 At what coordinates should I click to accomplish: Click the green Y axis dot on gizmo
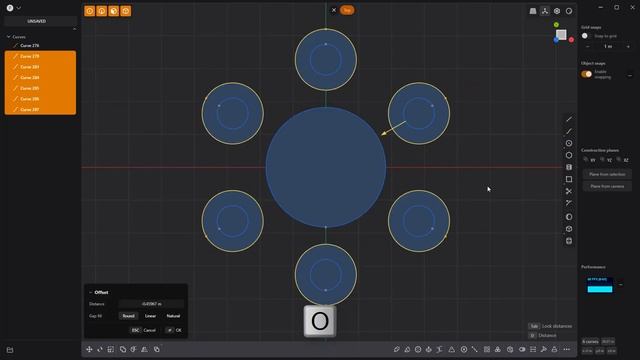pos(556,25)
